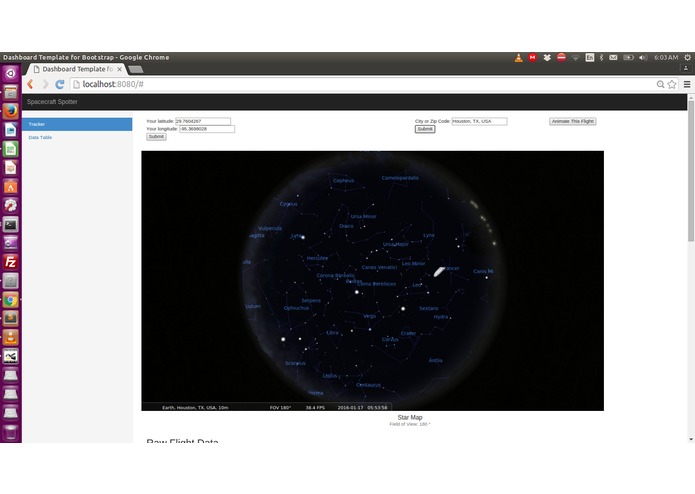The width and height of the screenshot is (695, 494).
Task: Close the Dashboard Template tab
Action: coord(119,69)
